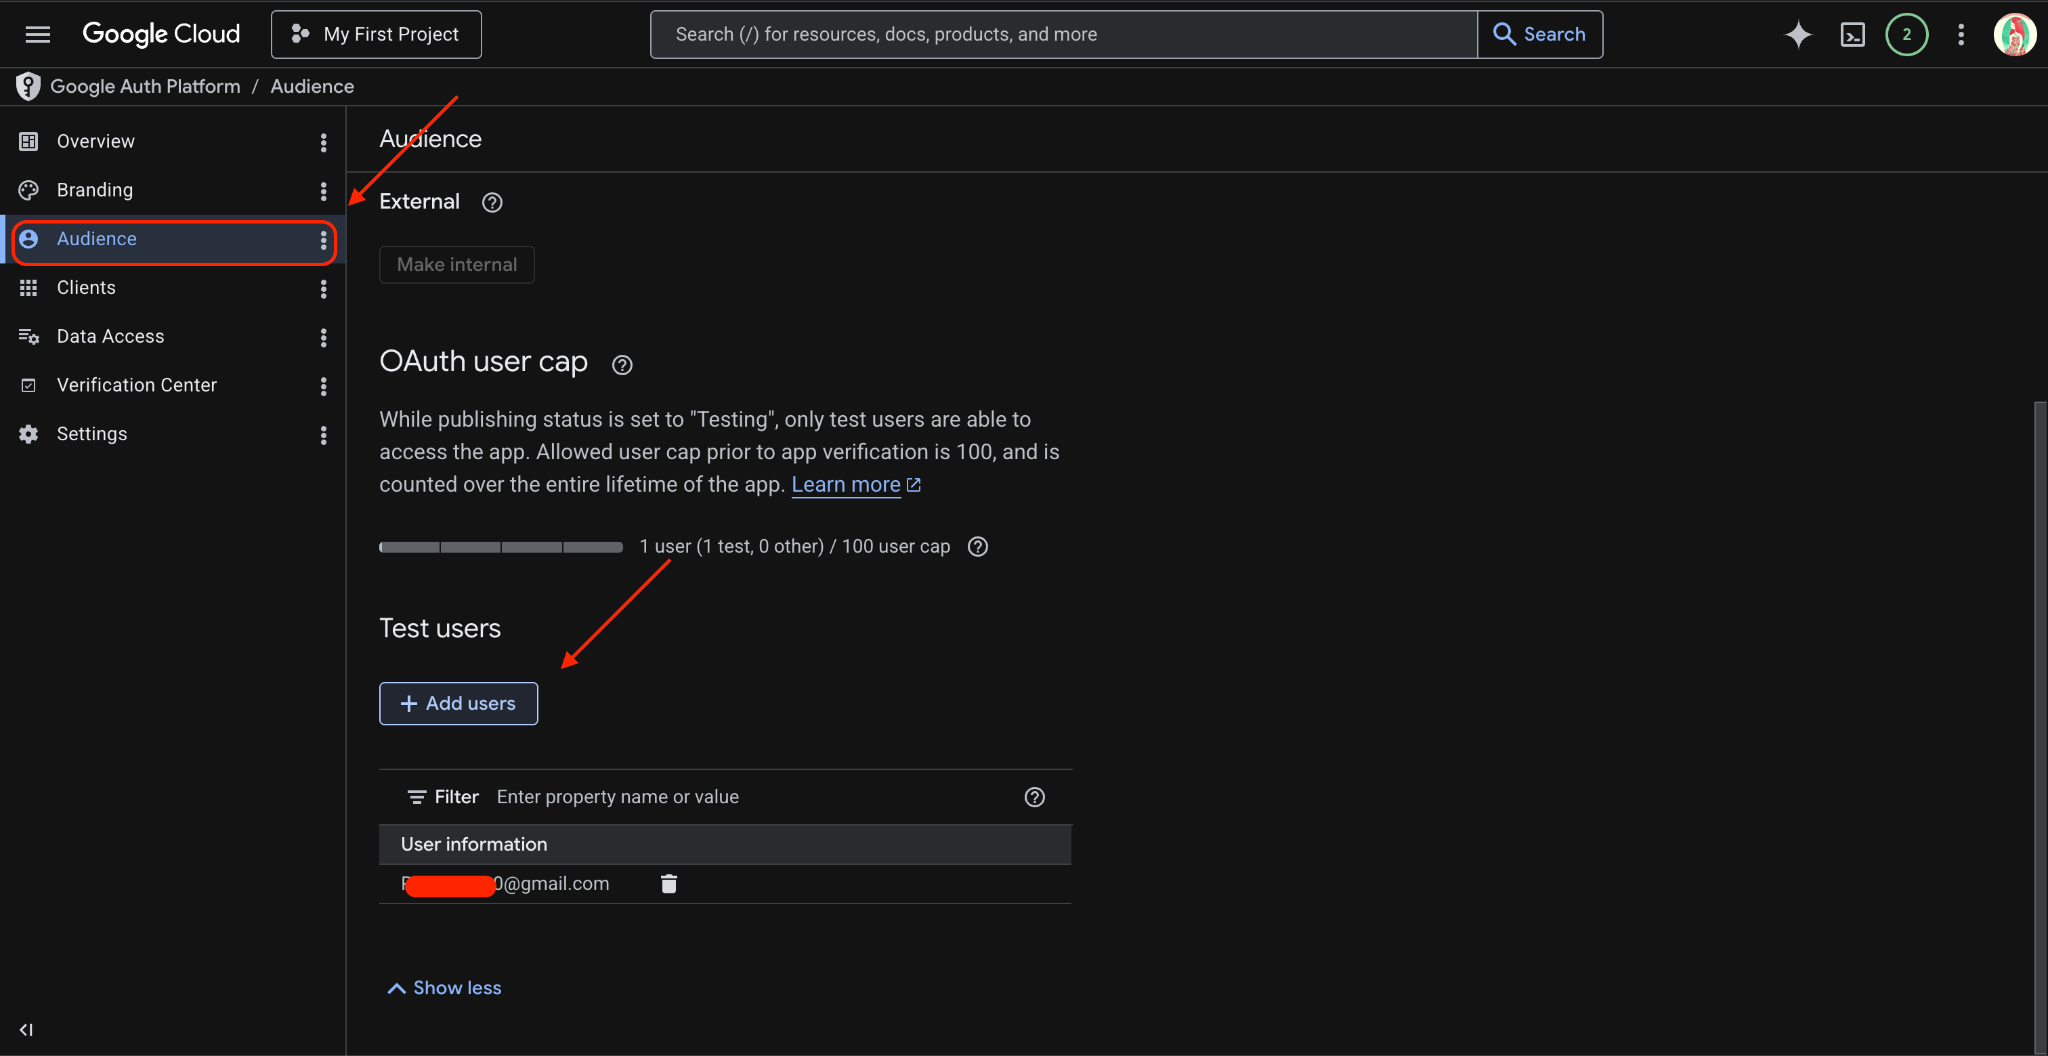Open the My First Project selector
Image resolution: width=2048 pixels, height=1056 pixels.
point(376,34)
